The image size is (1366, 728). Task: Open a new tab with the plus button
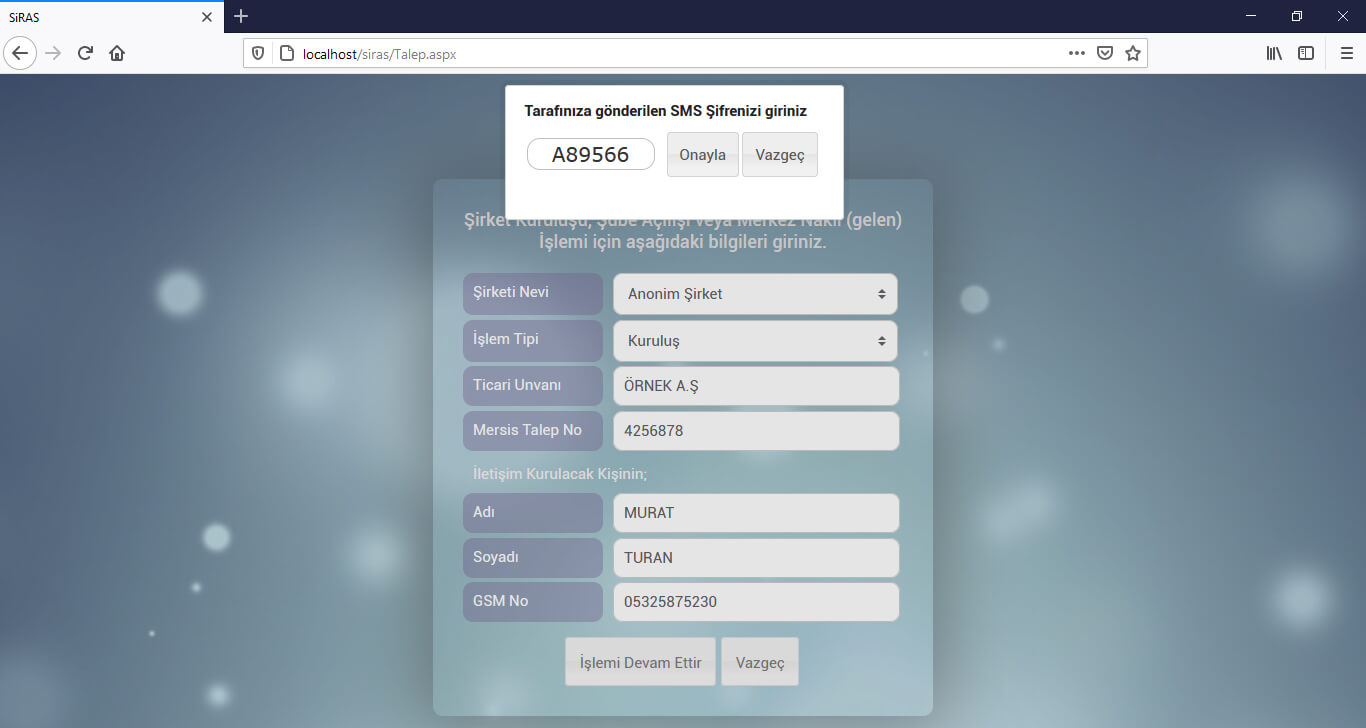point(241,16)
